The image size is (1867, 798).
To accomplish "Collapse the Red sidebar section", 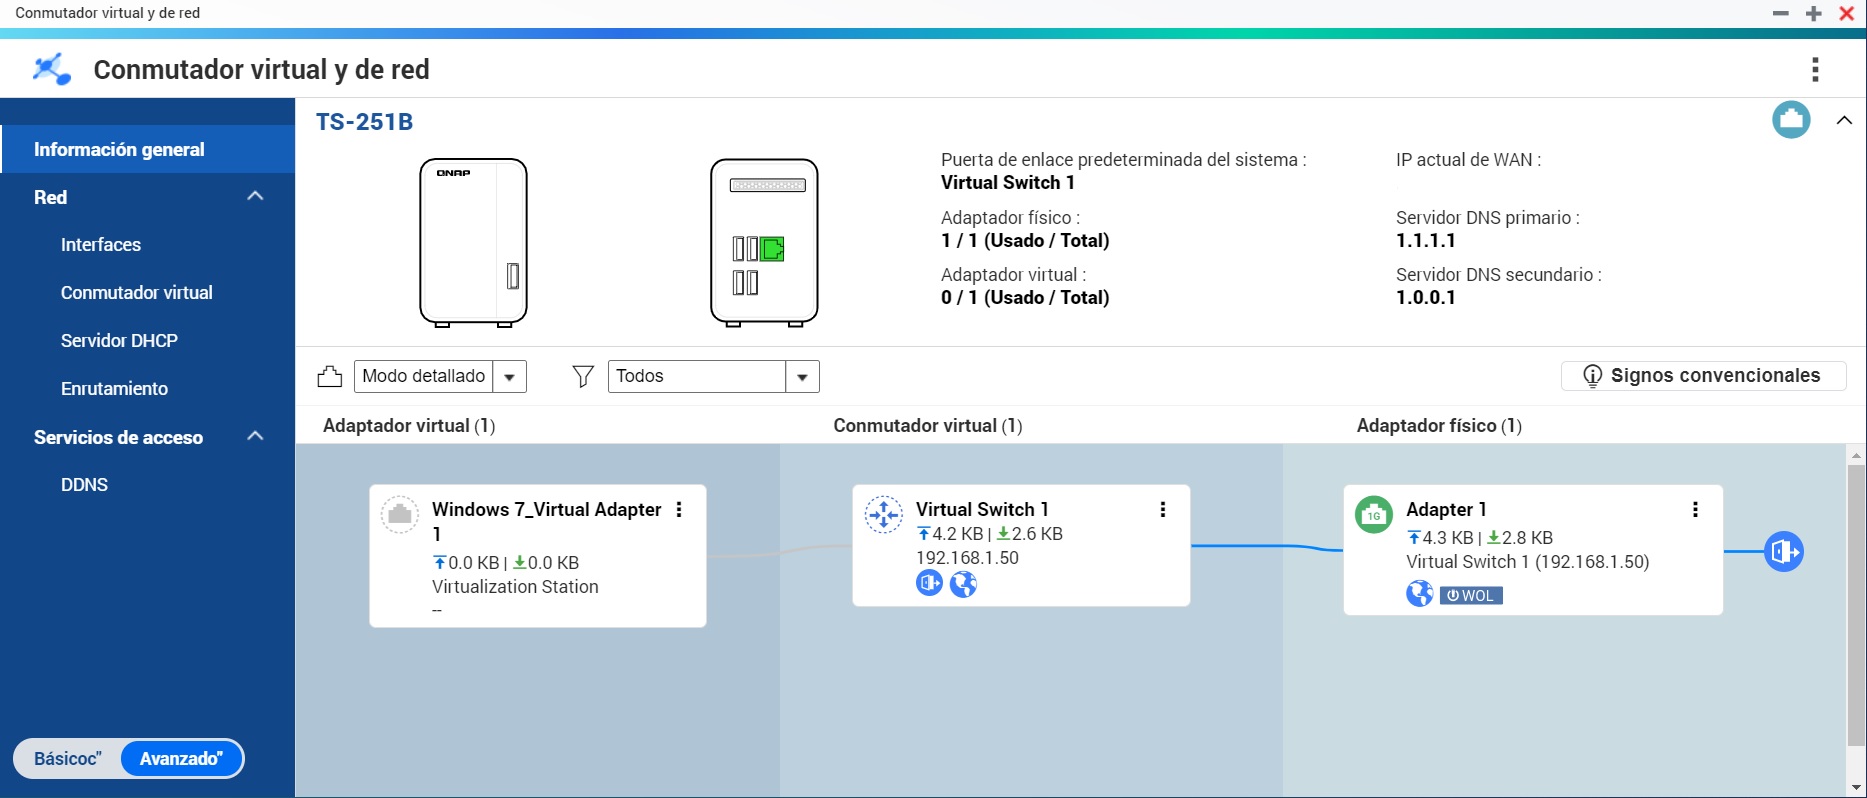I will 255,197.
